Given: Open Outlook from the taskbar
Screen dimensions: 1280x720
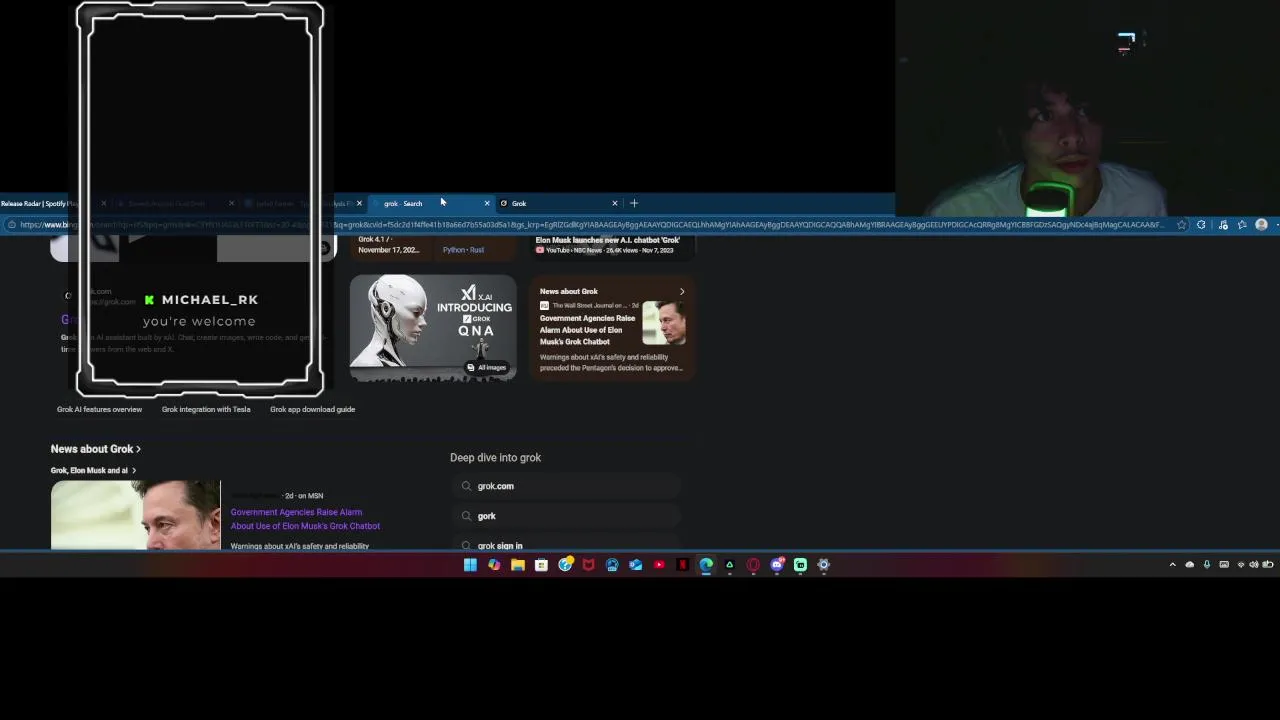Looking at the screenshot, I should pos(635,565).
